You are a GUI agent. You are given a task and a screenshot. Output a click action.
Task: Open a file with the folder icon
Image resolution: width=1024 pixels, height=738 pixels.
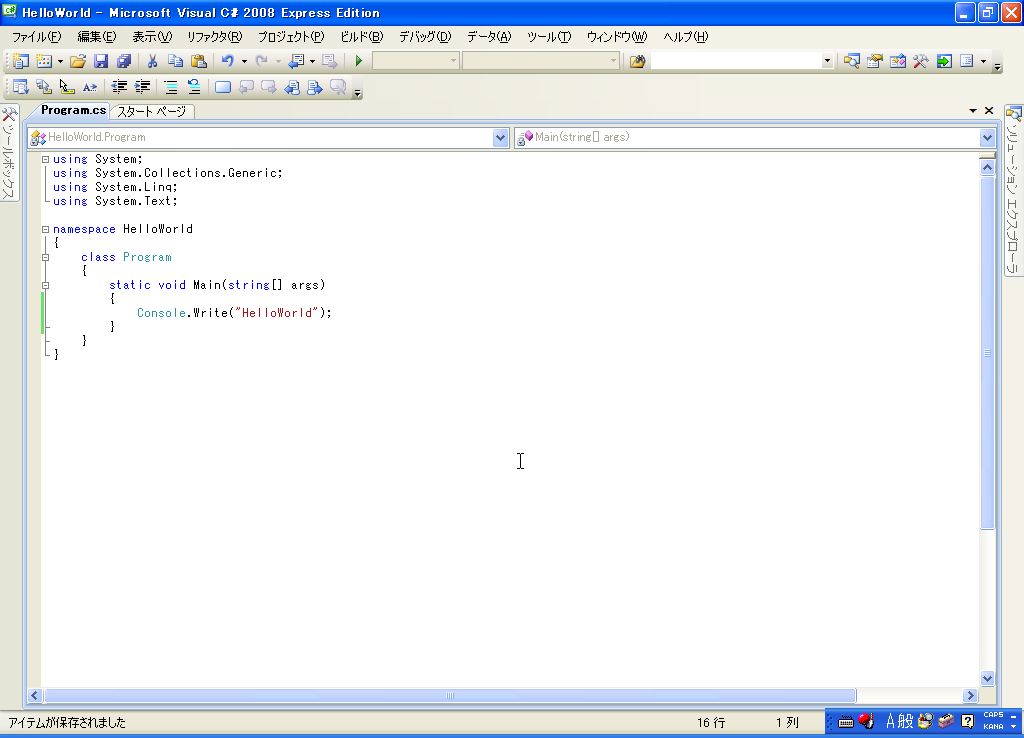pyautogui.click(x=78, y=61)
